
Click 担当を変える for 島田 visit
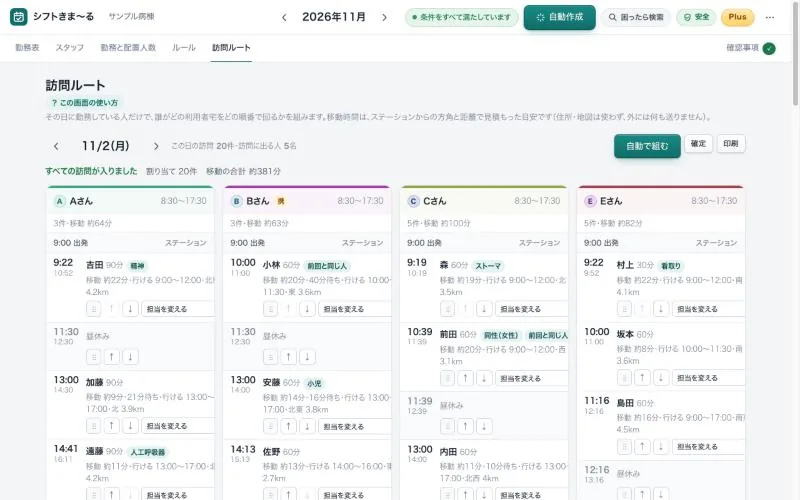(x=708, y=446)
